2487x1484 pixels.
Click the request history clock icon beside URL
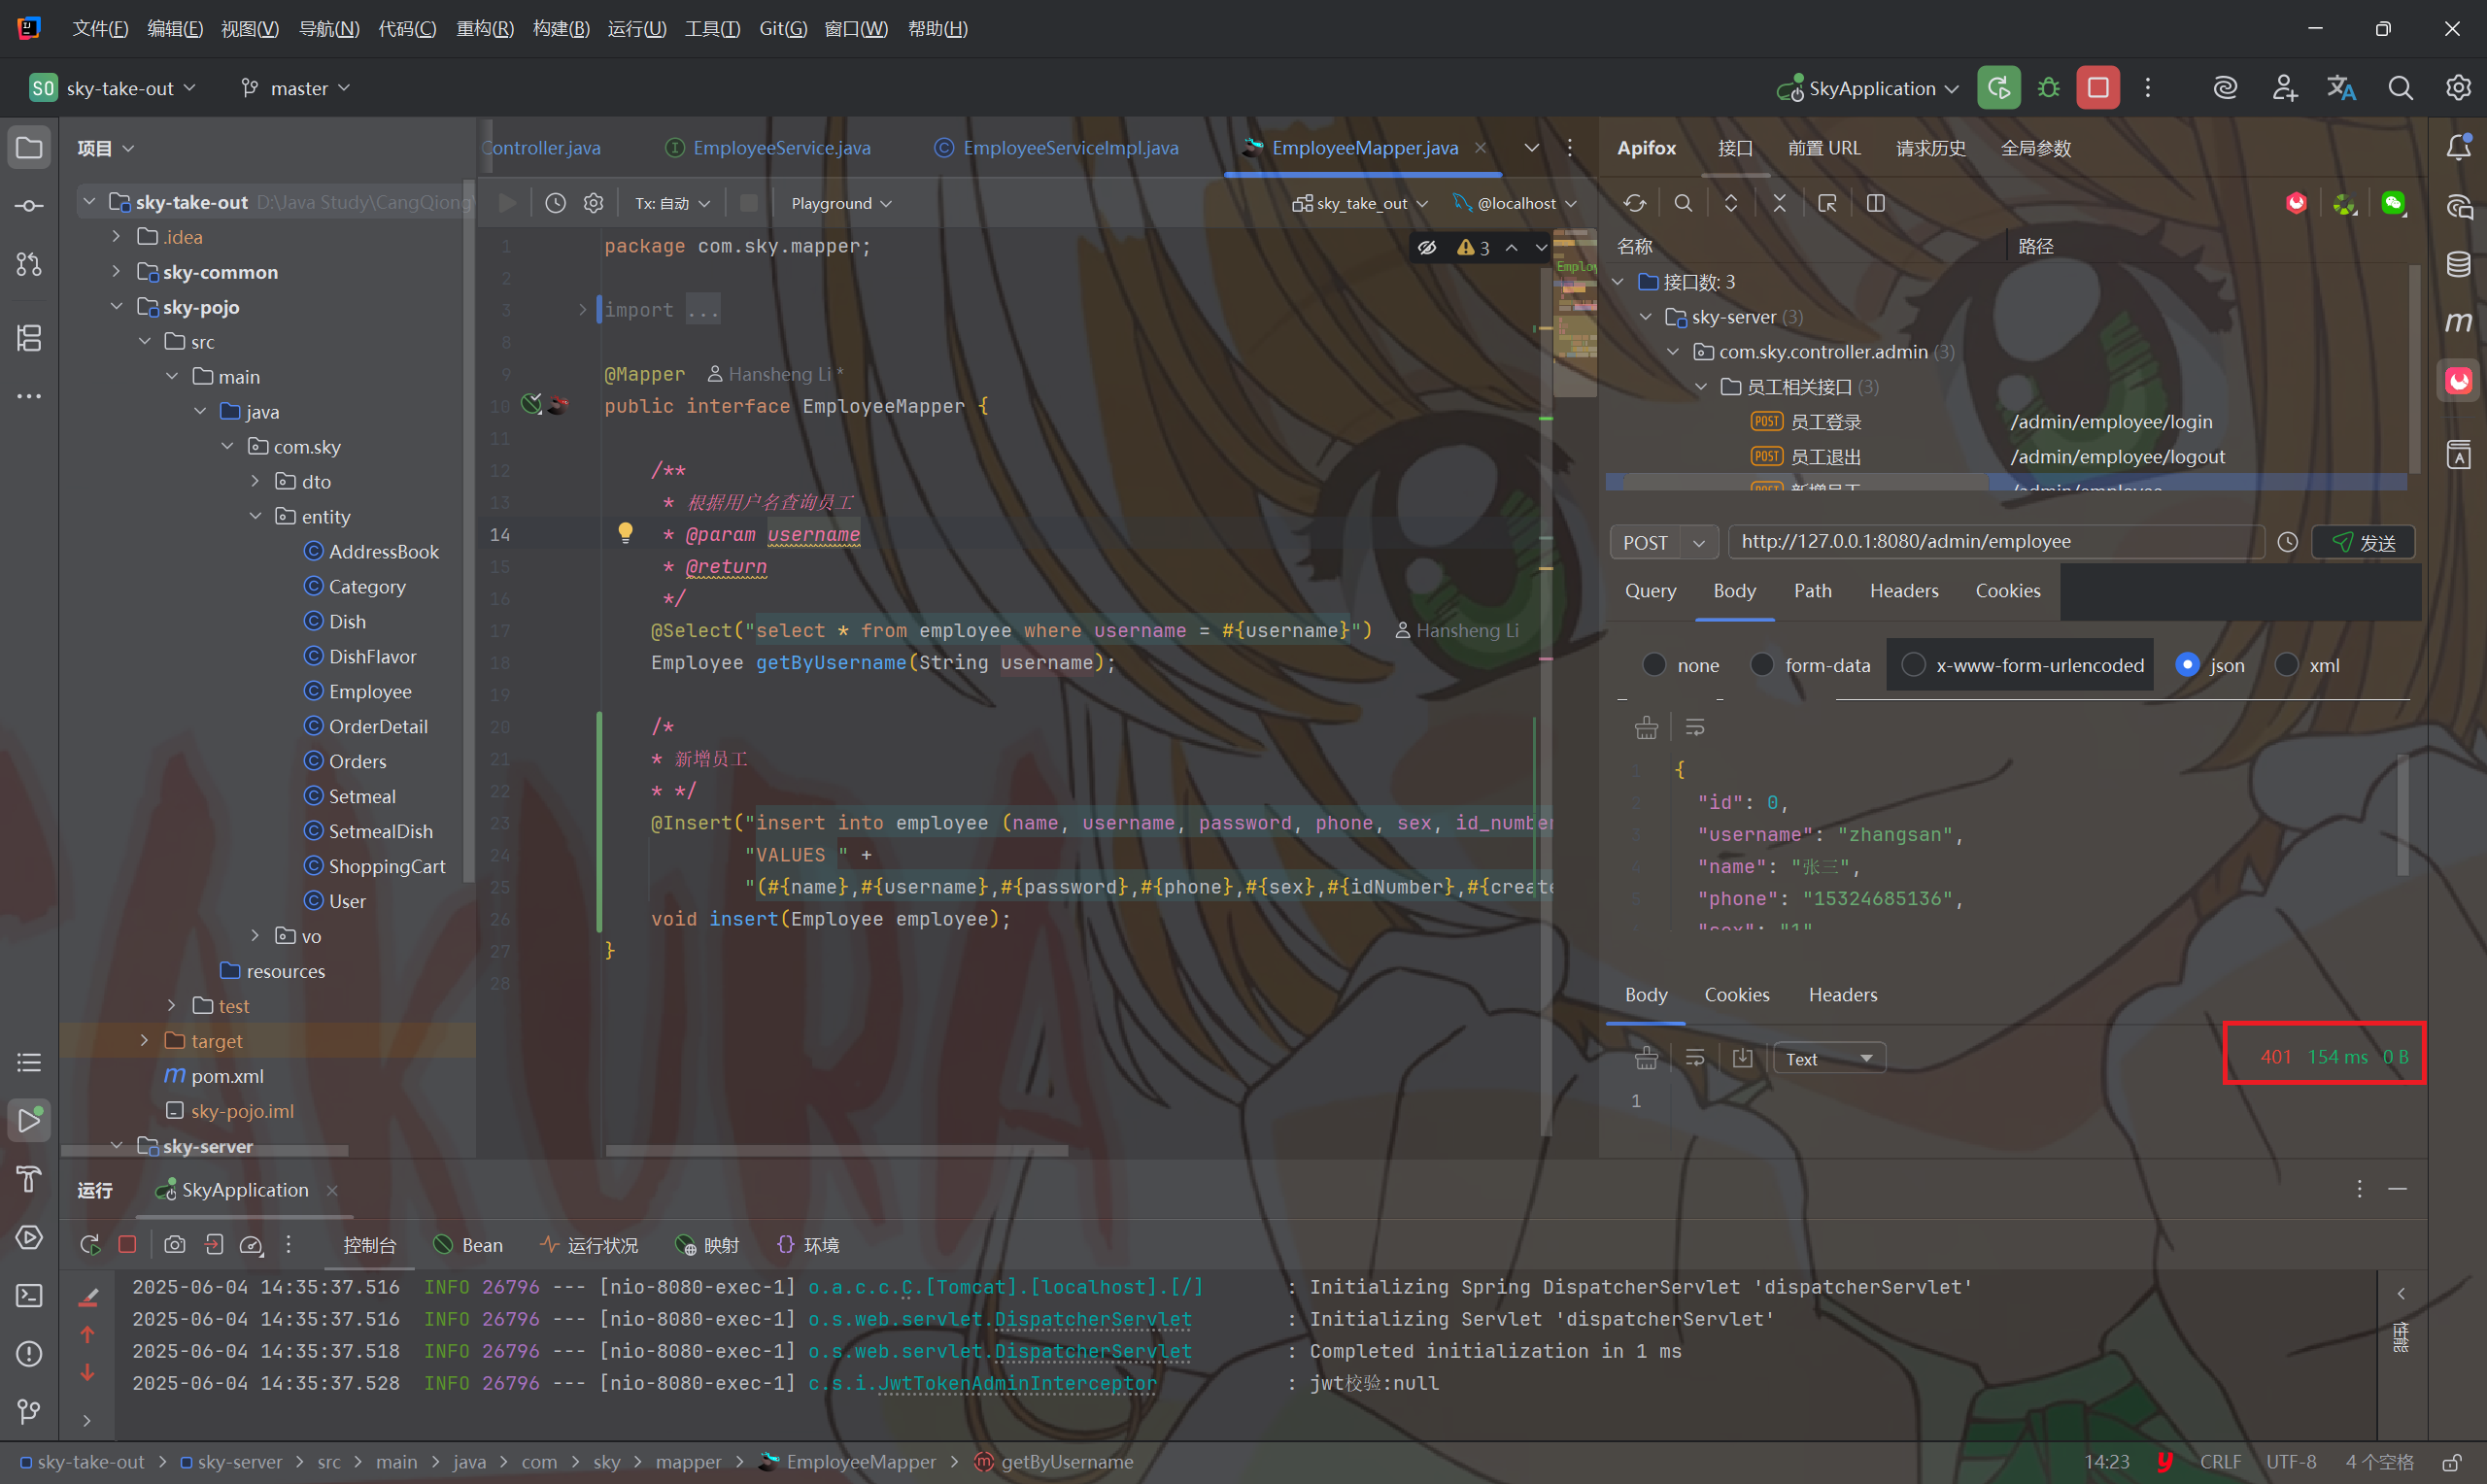click(x=2287, y=542)
